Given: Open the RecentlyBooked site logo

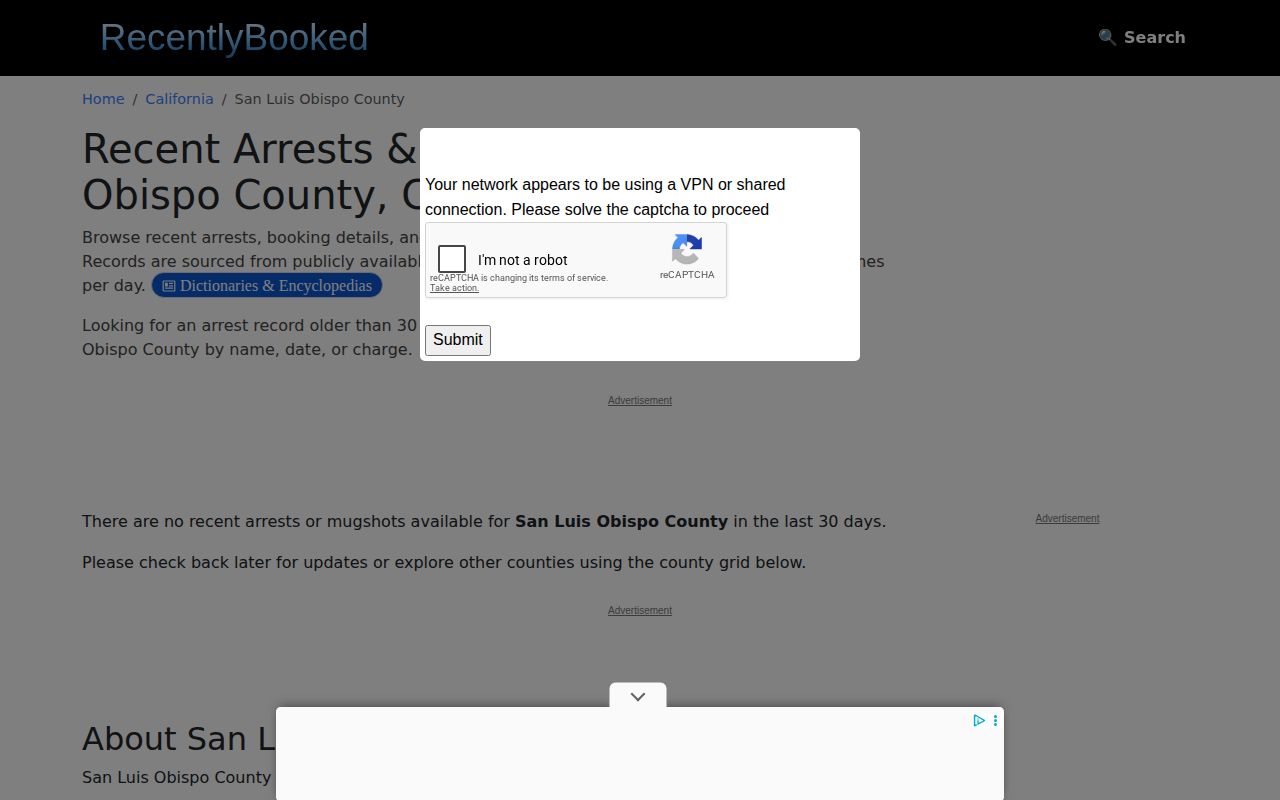Looking at the screenshot, I should pyautogui.click(x=234, y=37).
